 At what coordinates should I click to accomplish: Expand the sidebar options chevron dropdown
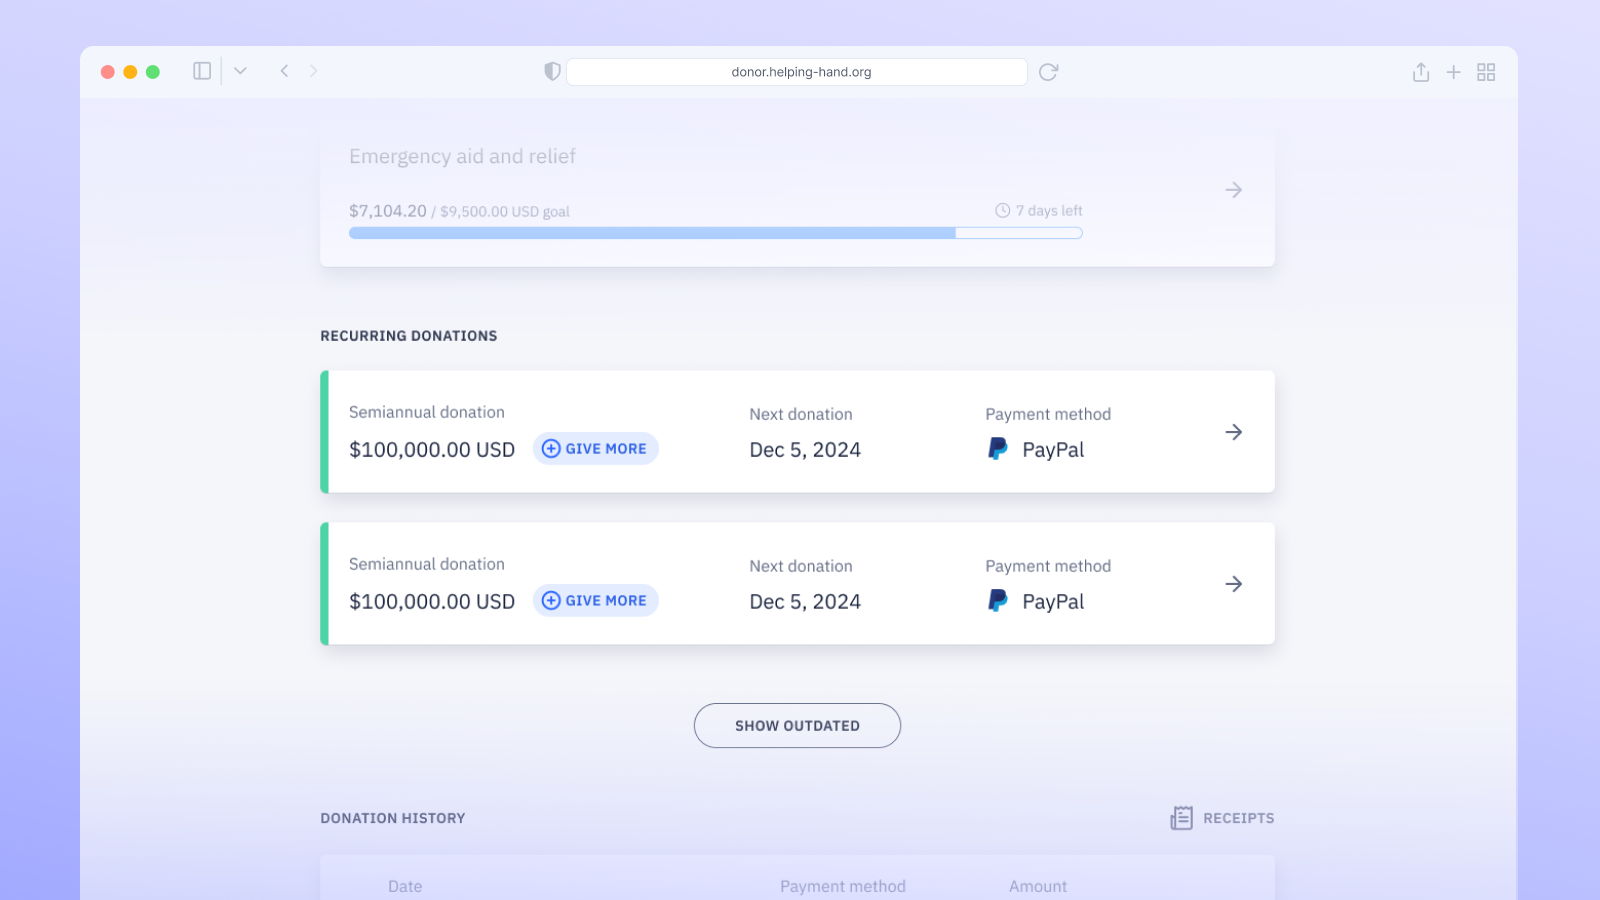pyautogui.click(x=240, y=71)
